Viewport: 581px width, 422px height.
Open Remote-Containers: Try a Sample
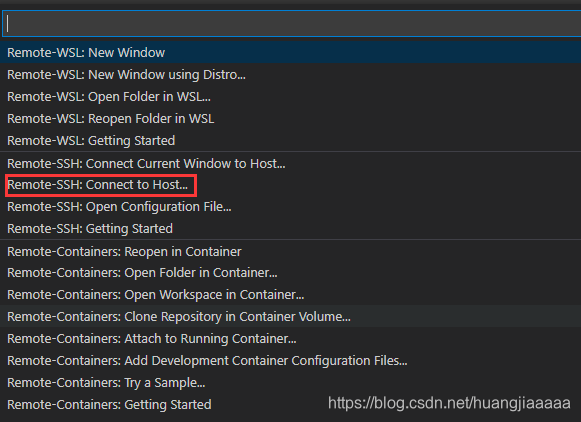pos(290,382)
